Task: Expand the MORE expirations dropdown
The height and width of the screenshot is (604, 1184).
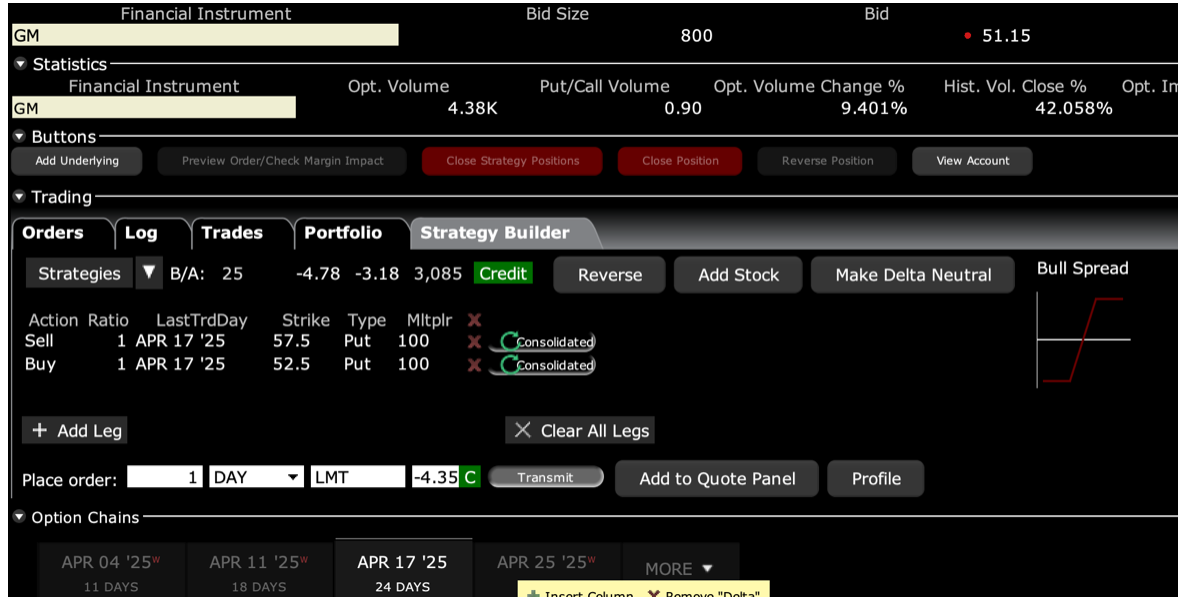Action: point(680,568)
